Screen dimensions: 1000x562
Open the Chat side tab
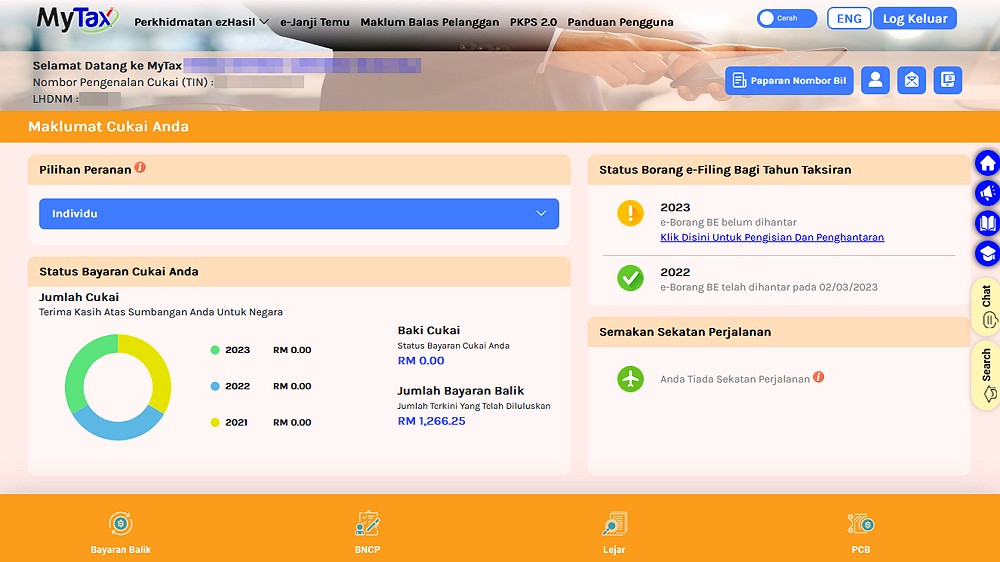click(x=986, y=307)
